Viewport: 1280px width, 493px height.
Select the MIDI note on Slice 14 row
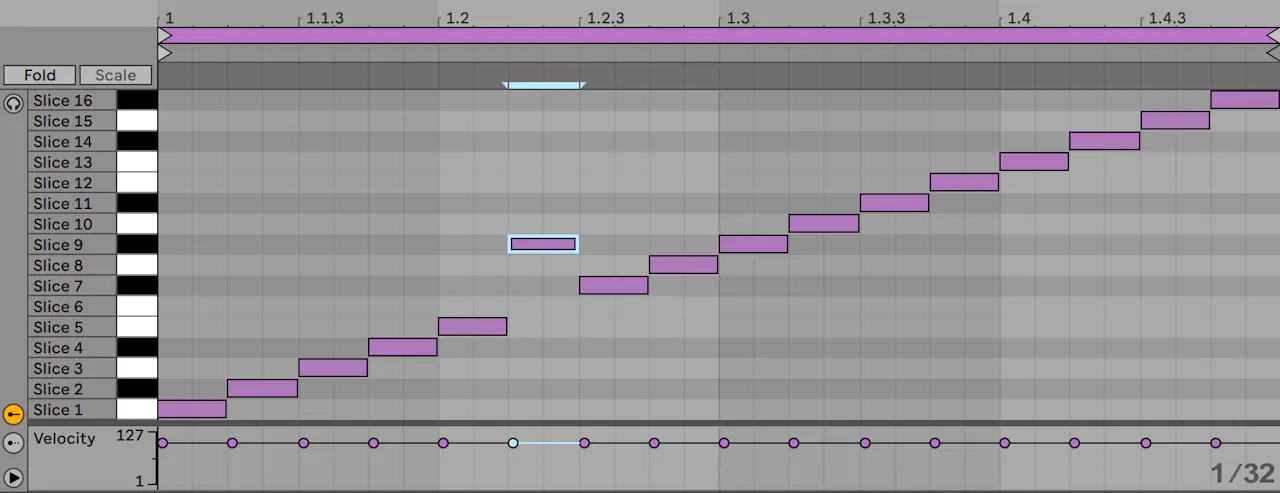[x=1105, y=141]
